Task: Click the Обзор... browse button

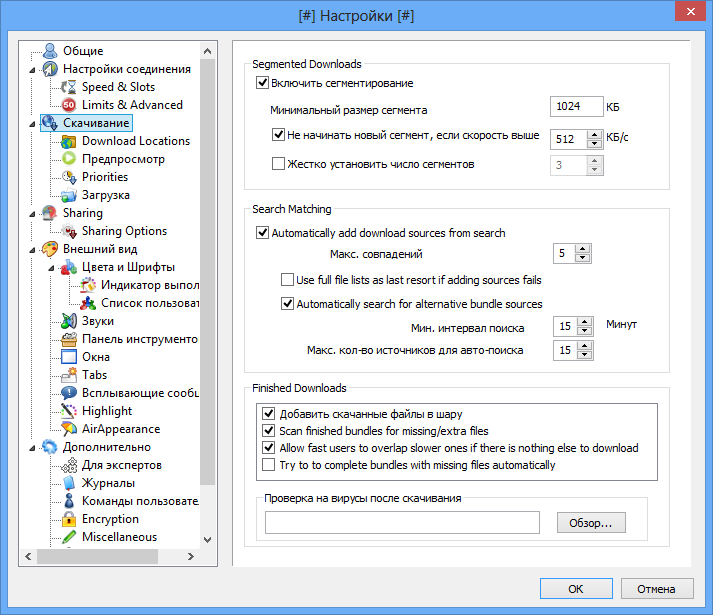Action: click(x=591, y=523)
